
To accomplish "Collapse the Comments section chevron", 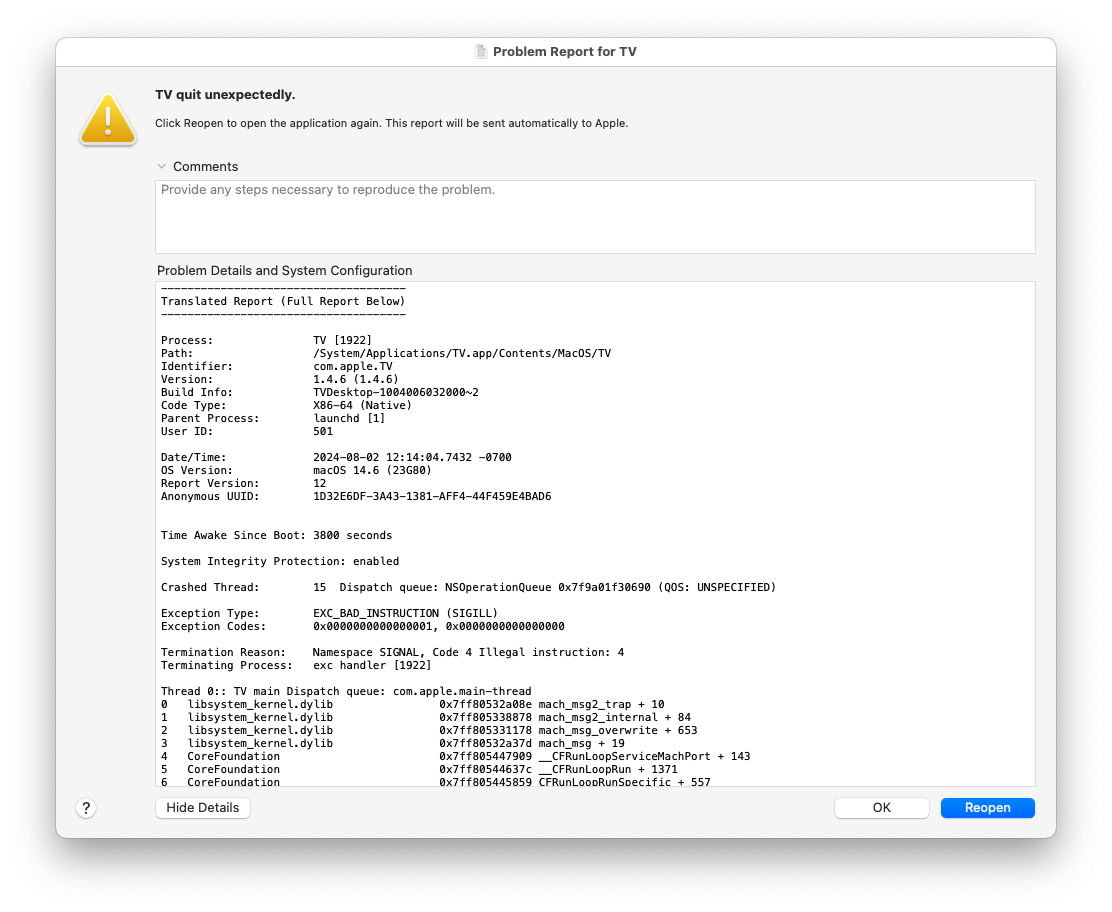I will (162, 167).
